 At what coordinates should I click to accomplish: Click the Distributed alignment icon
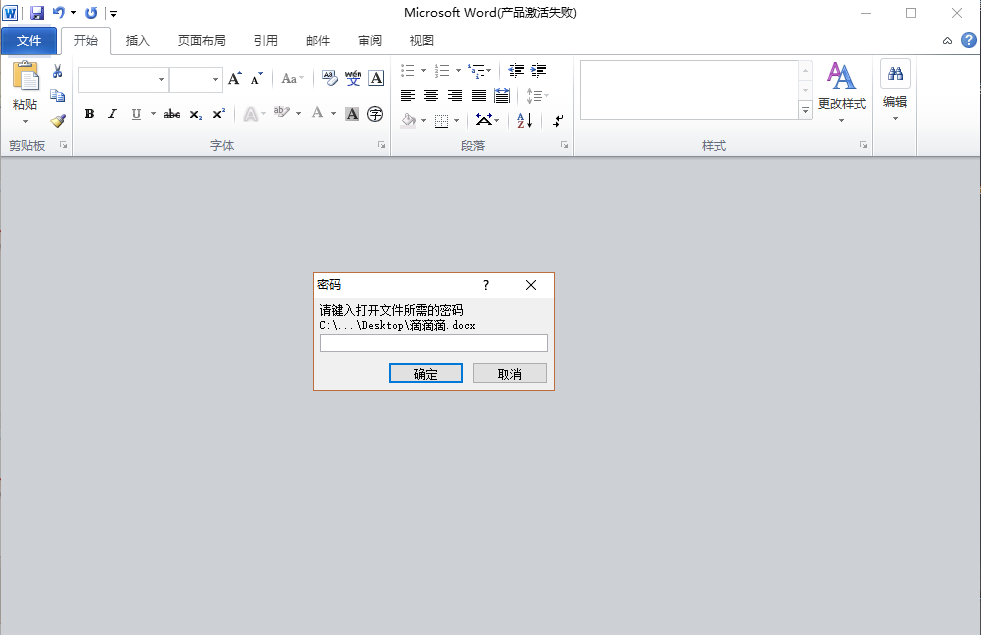coord(502,96)
